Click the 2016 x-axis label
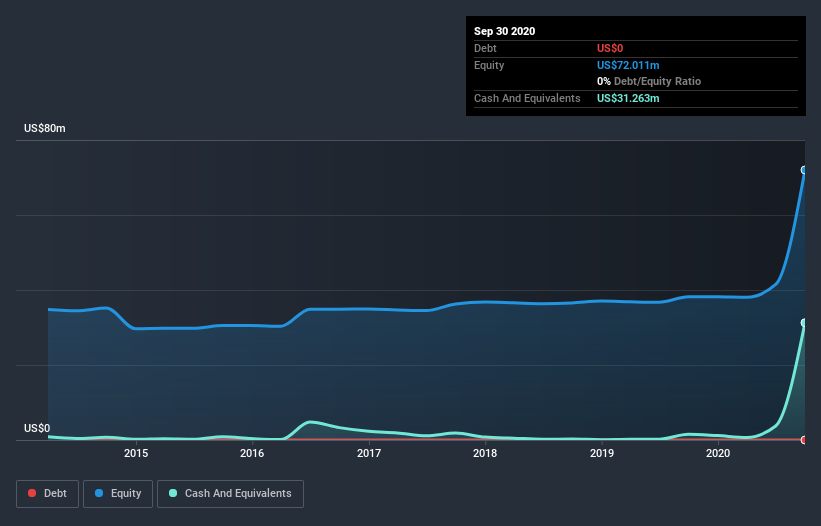Screen dimensions: 821x526 coord(252,453)
